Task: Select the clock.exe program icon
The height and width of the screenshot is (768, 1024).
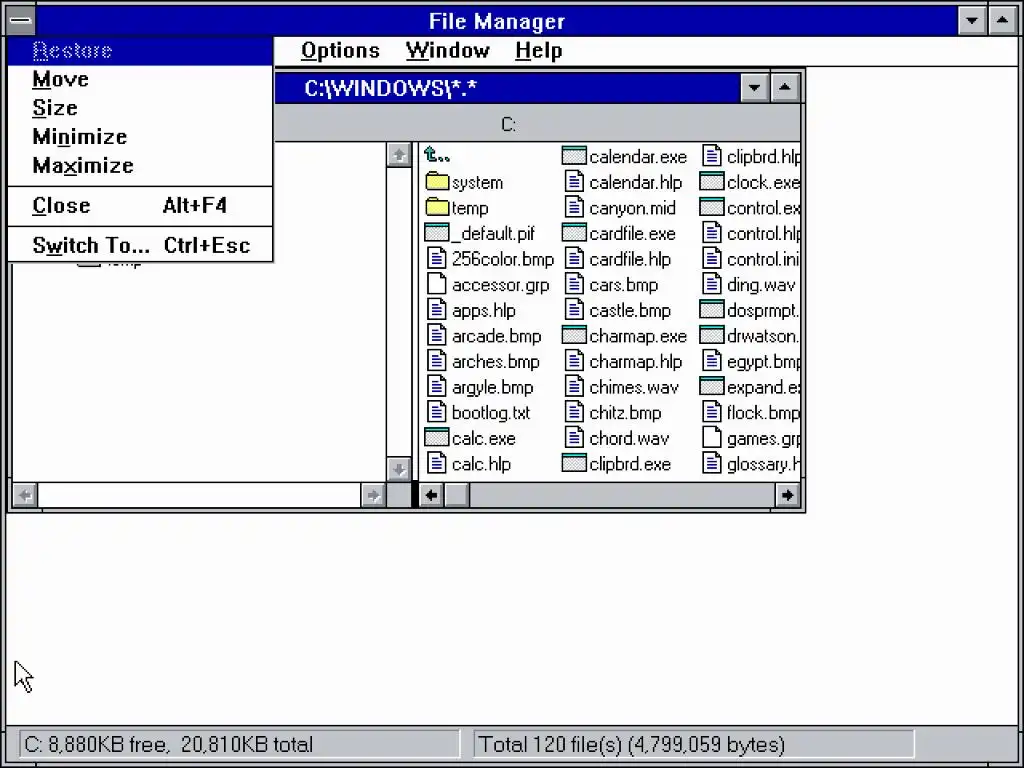Action: pos(712,182)
